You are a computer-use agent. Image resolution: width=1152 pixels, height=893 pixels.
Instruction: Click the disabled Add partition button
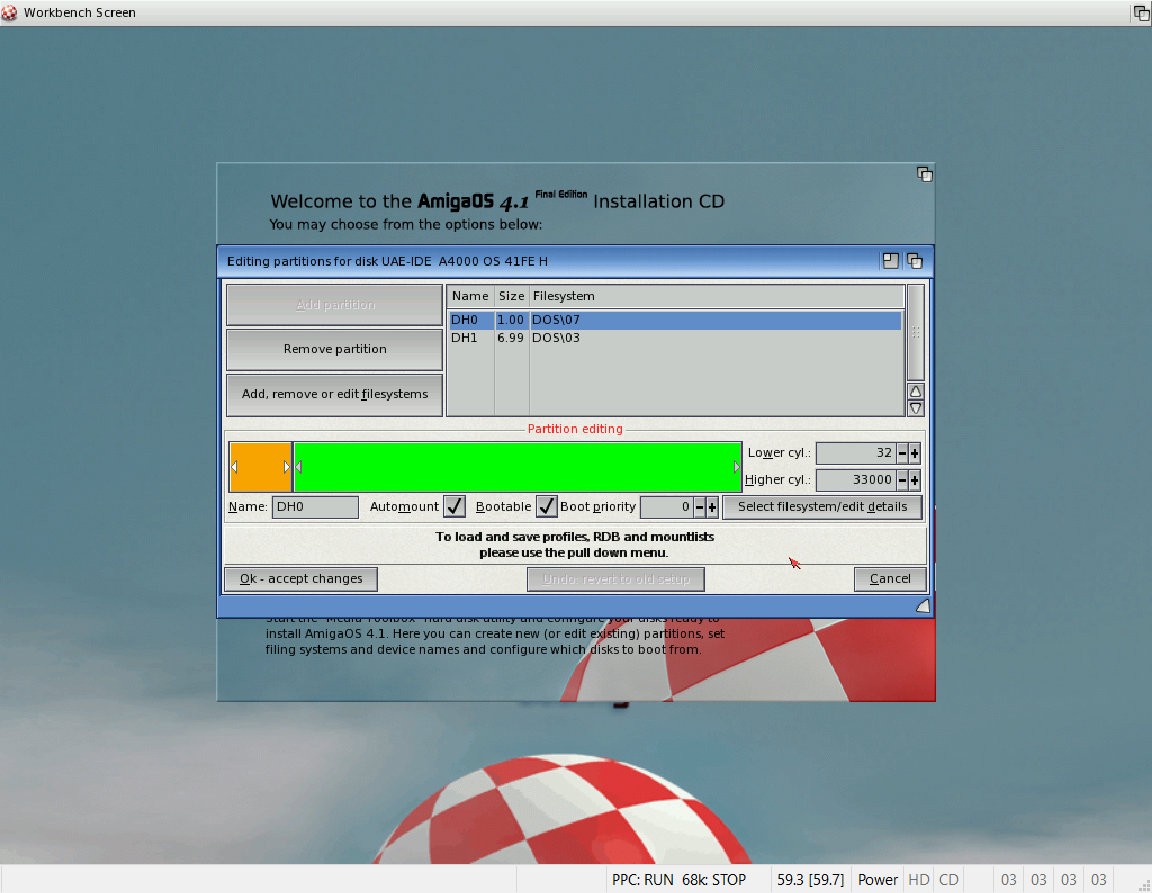334,304
